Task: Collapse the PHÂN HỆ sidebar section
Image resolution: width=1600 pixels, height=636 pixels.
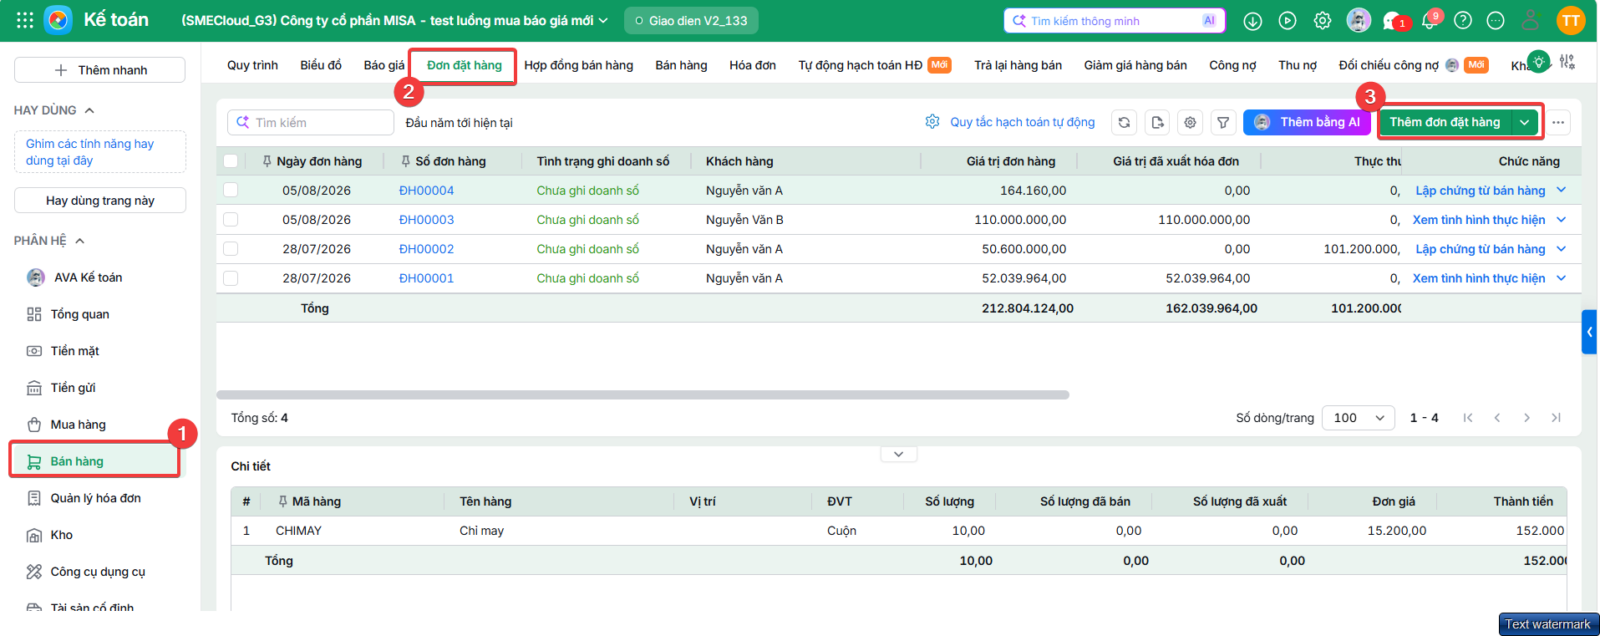Action: coord(80,241)
